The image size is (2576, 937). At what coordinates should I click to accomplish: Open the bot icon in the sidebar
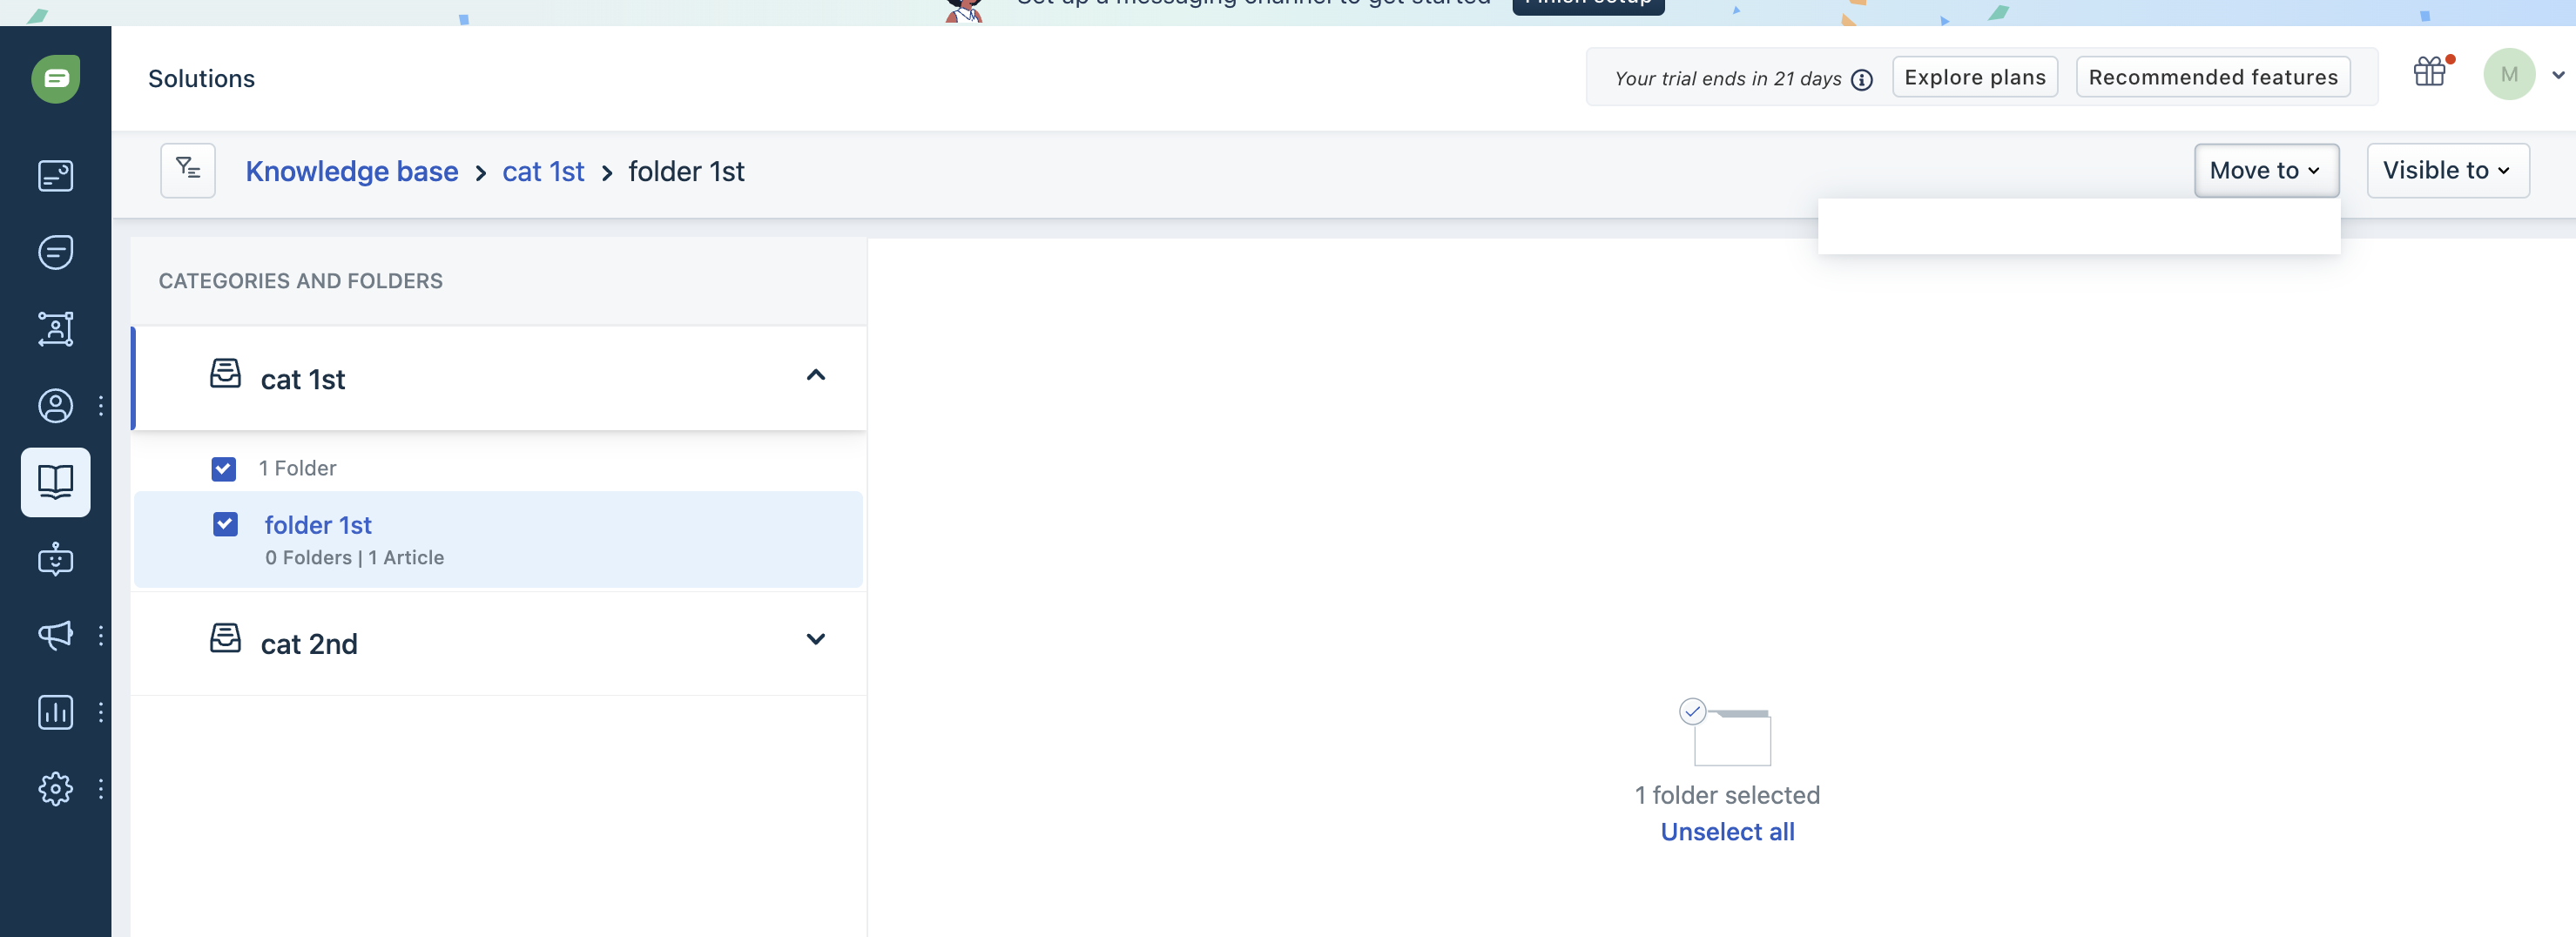[x=56, y=559]
